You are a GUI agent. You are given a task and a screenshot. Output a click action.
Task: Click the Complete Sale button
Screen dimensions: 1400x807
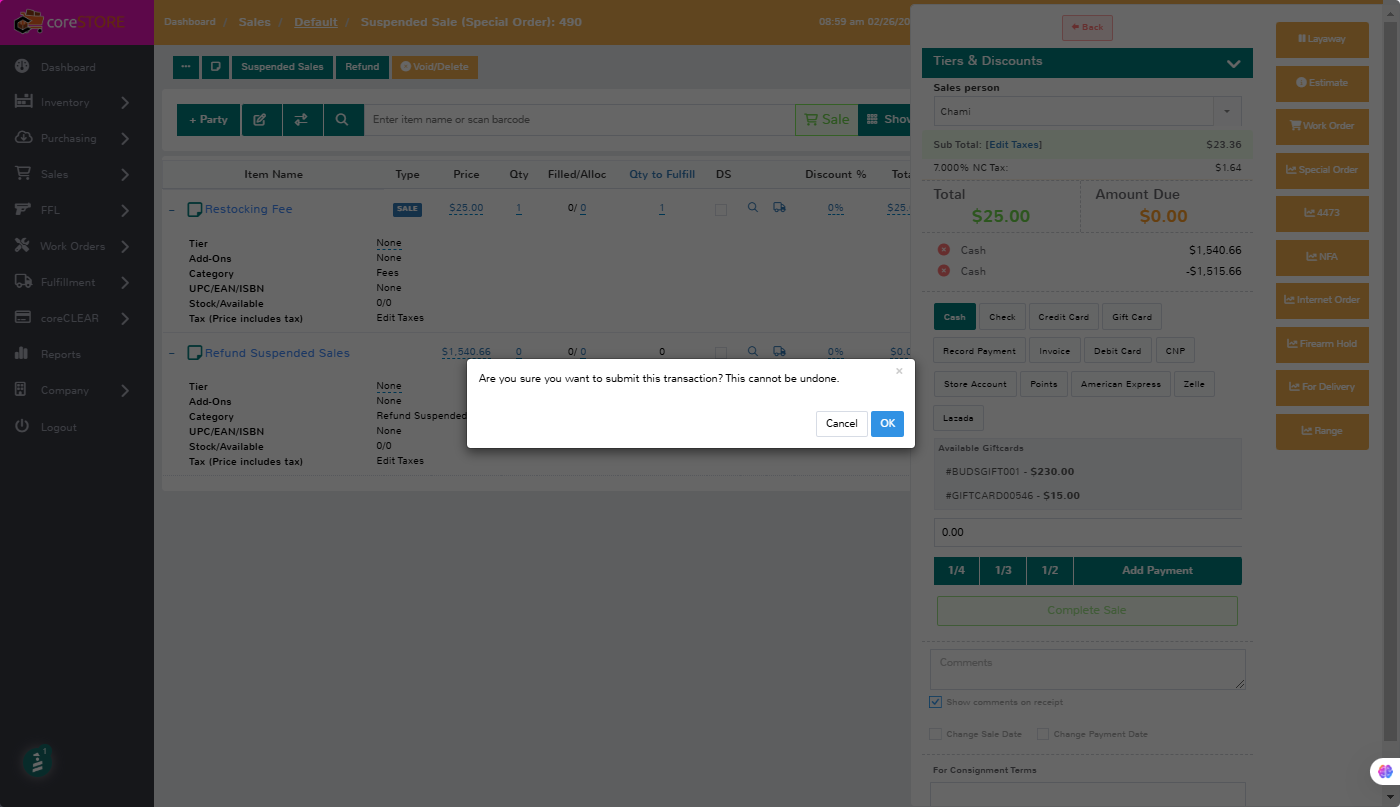(x=1087, y=611)
